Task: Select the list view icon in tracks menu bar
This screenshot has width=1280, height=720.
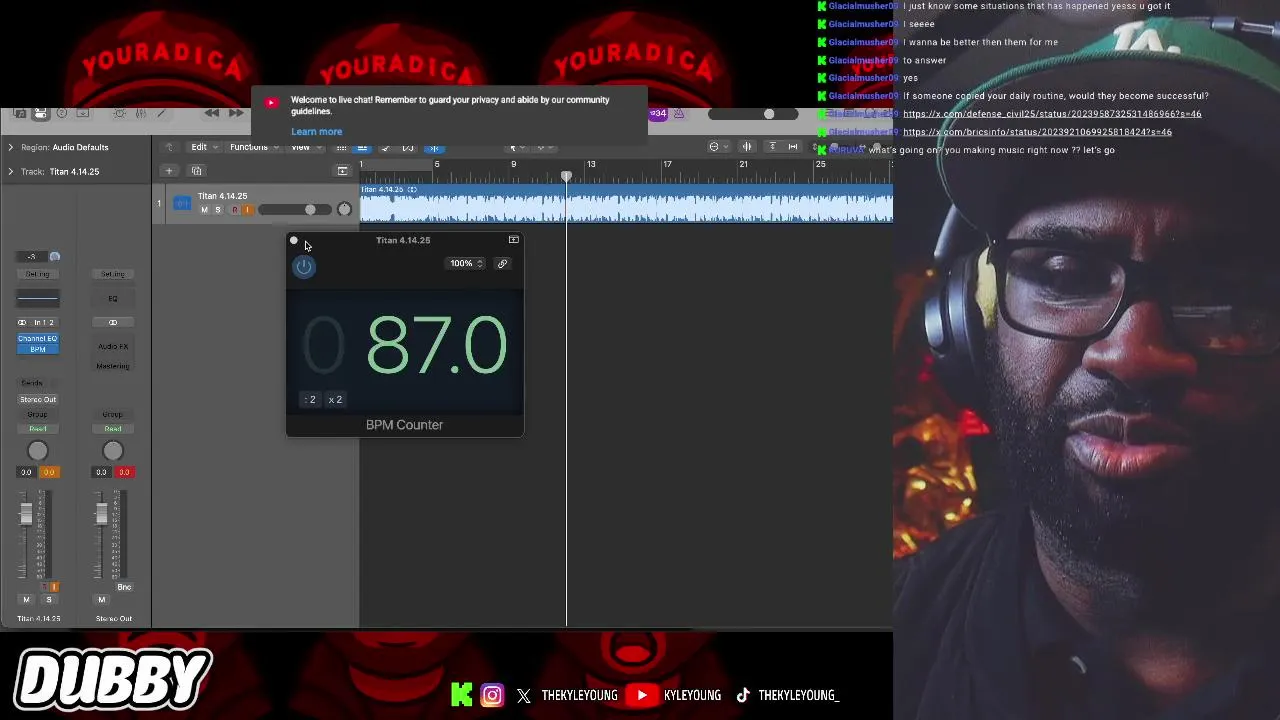Action: pos(362,148)
